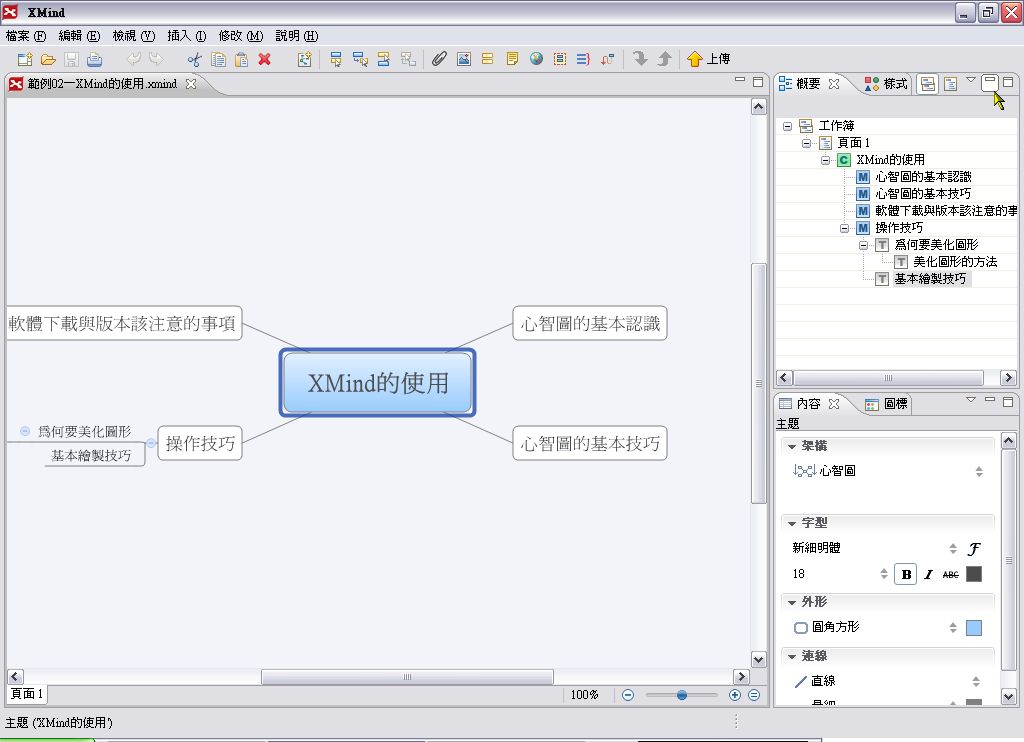Collapse the 工作簿 tree node
1024x742 pixels.
click(788, 126)
